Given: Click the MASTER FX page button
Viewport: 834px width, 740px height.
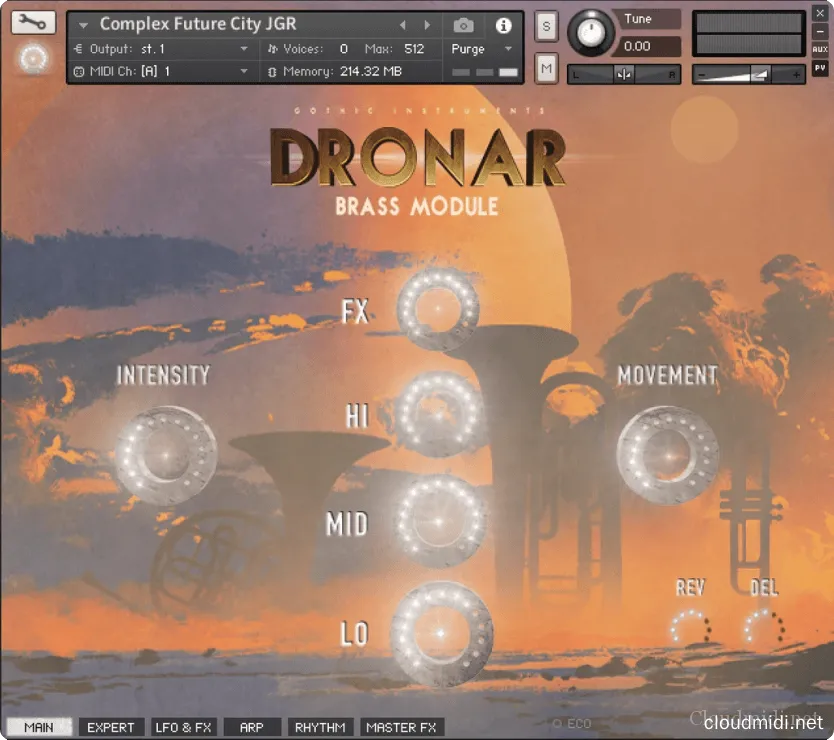Looking at the screenshot, I should tap(401, 727).
